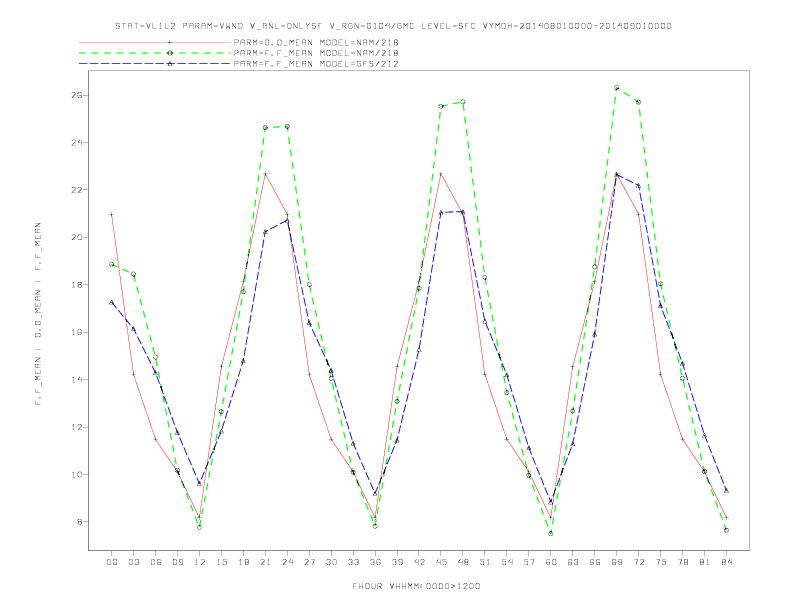Click x-axis tick label 48
Screen dimensions: 792x612
463,562
